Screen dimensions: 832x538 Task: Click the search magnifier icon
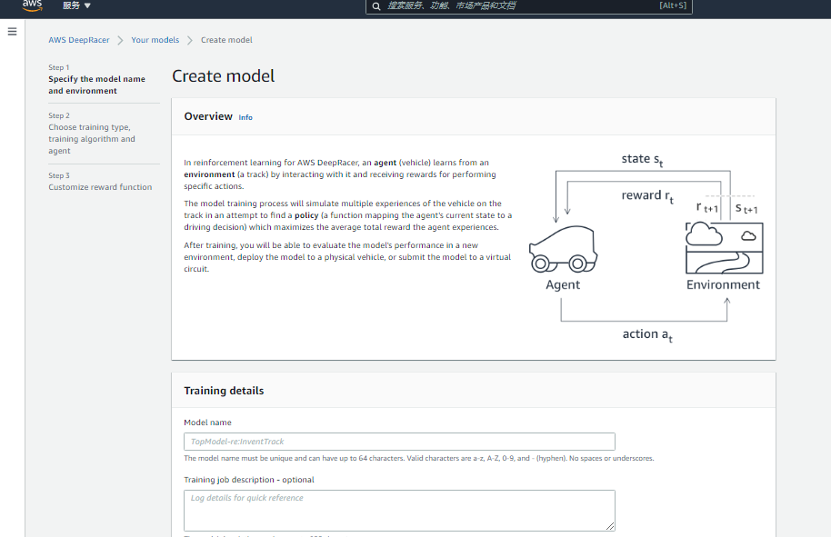[376, 6]
